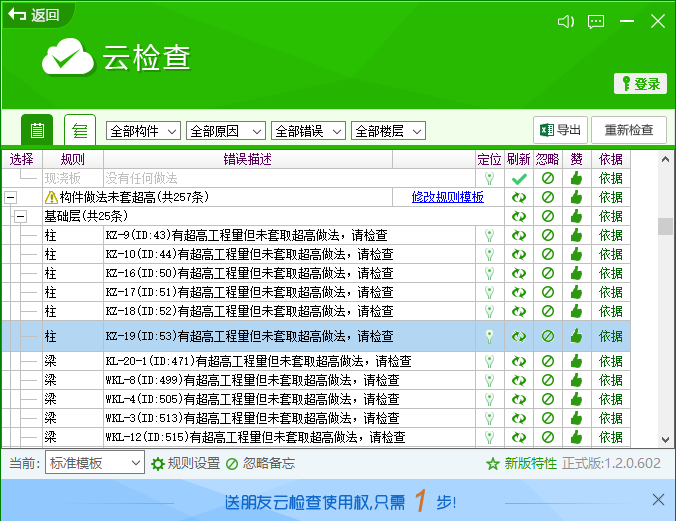Refresh the 基础层 group
676x521 pixels.
click(x=519, y=216)
